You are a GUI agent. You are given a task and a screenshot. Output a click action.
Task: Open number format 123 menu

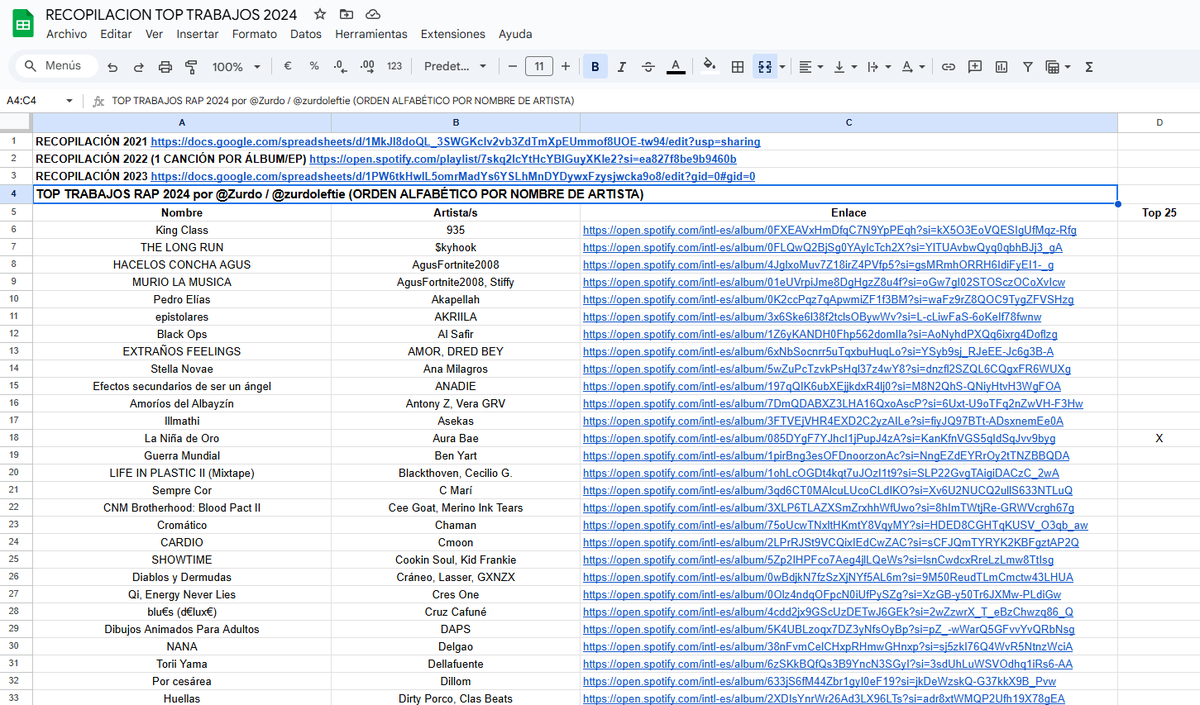point(394,67)
